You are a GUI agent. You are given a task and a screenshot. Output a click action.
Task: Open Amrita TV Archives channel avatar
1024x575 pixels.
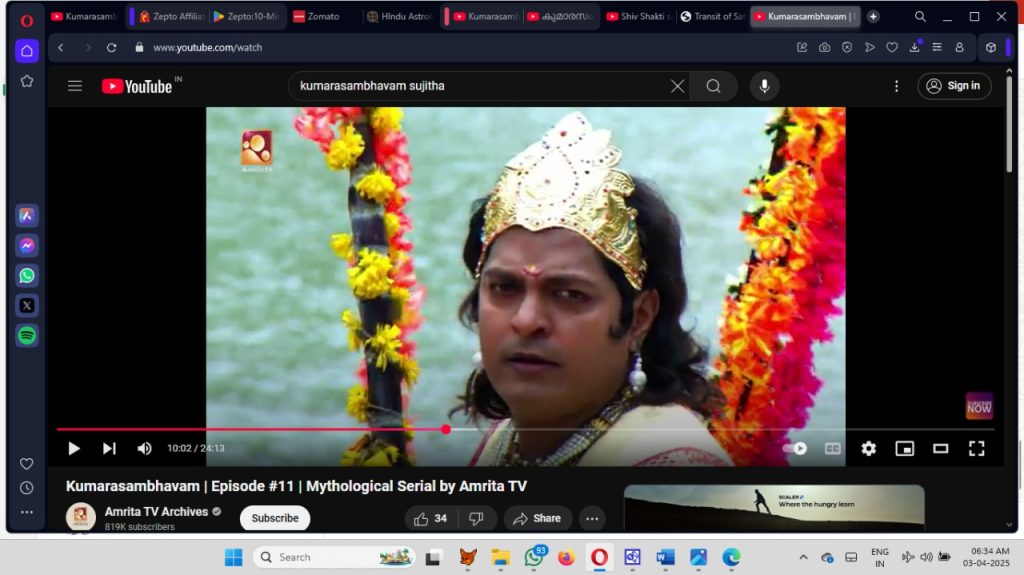[x=81, y=518]
